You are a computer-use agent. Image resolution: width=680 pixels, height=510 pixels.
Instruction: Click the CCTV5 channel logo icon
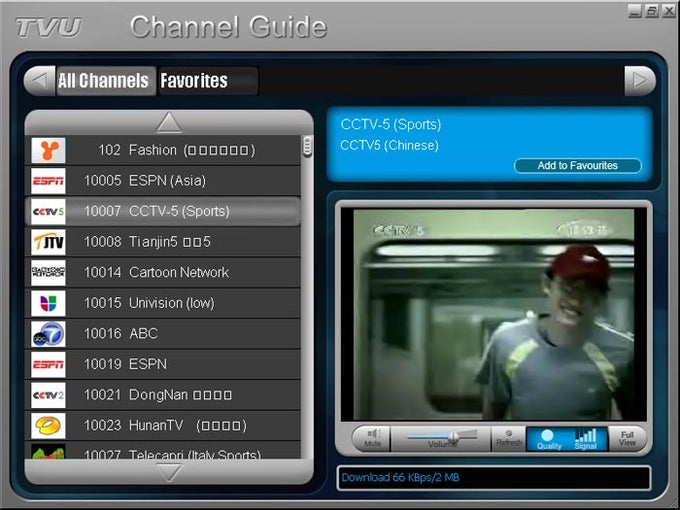pos(48,212)
